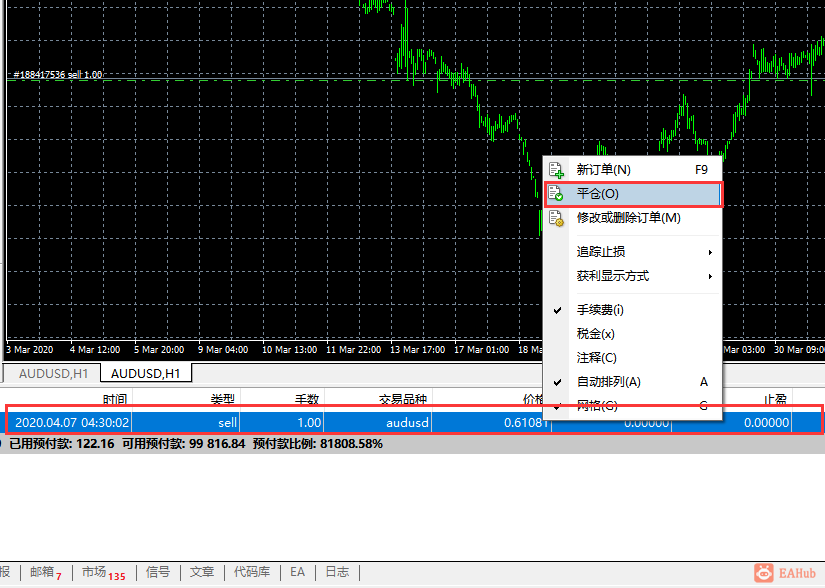
Task: Click the EAHub logo icon
Action: [x=765, y=572]
